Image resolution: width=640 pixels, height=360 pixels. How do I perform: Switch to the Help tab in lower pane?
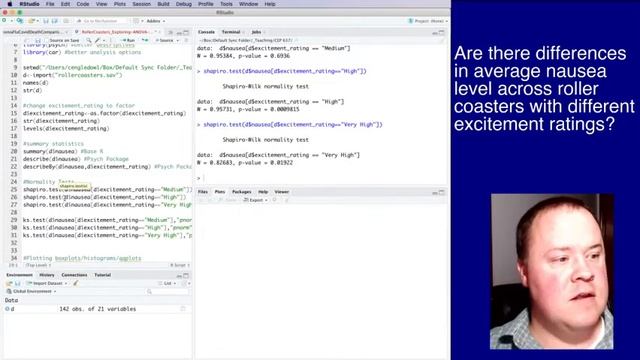pos(263,192)
